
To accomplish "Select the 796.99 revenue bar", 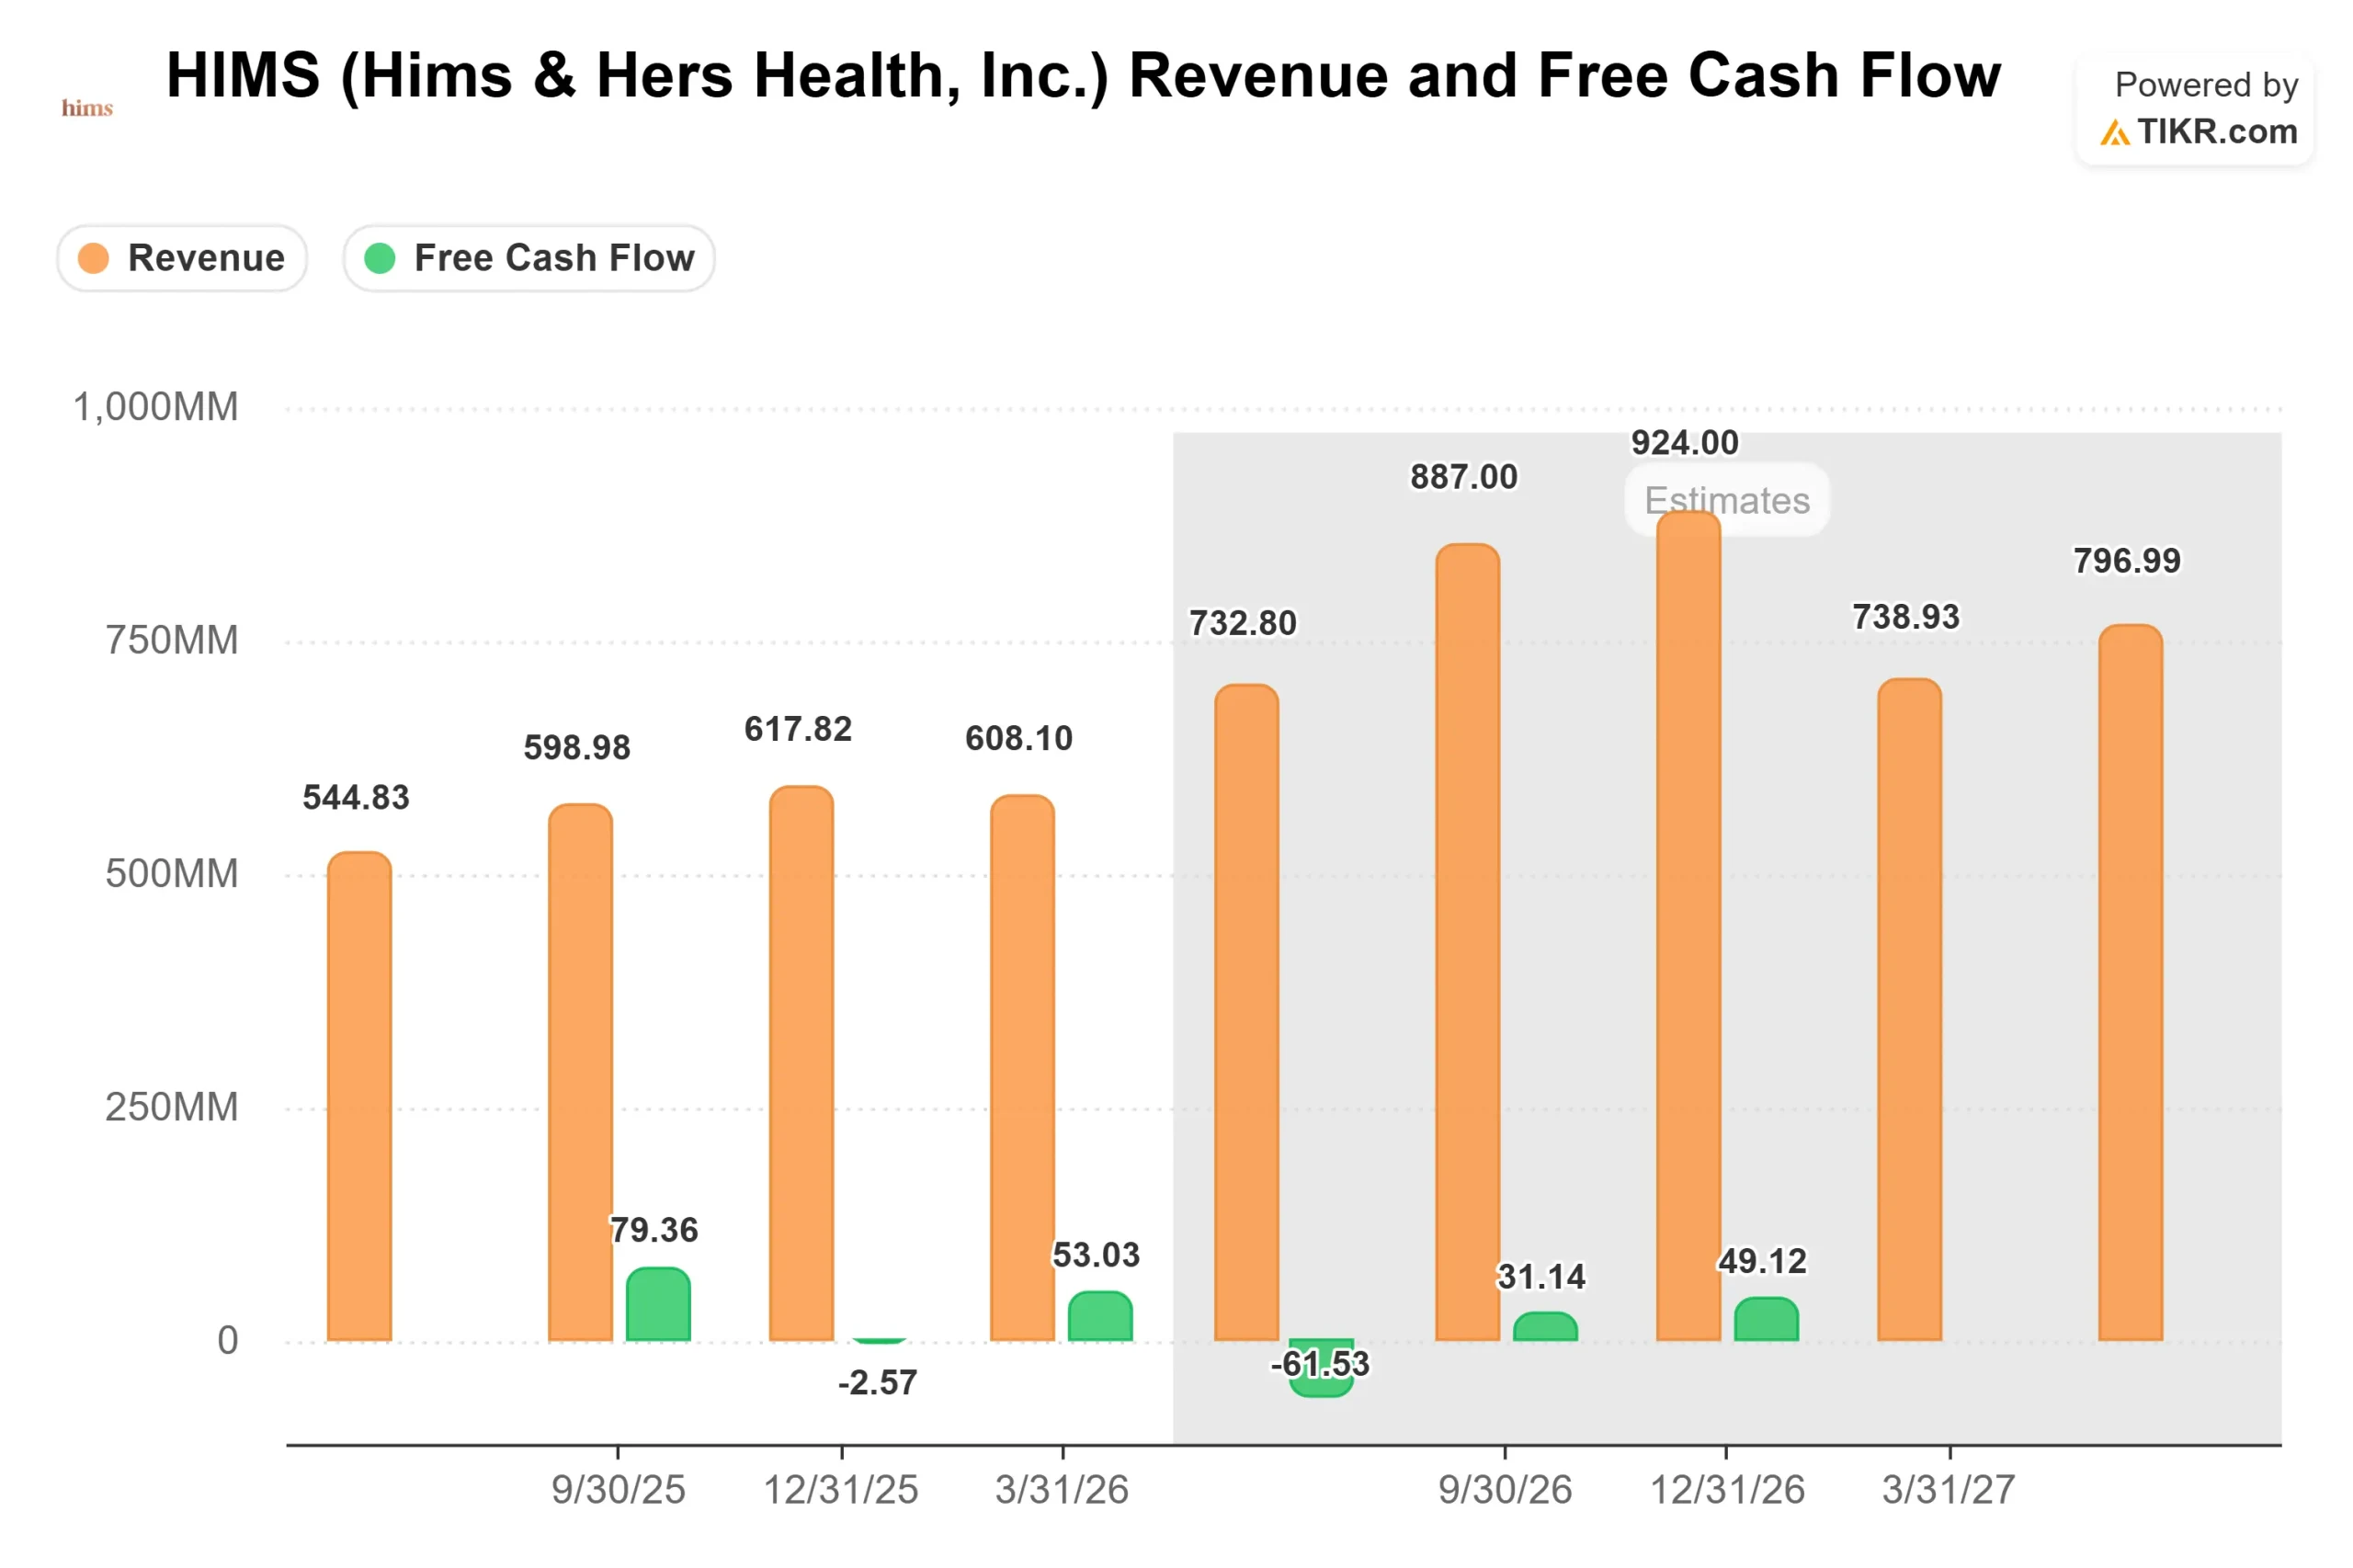I will tap(2131, 983).
